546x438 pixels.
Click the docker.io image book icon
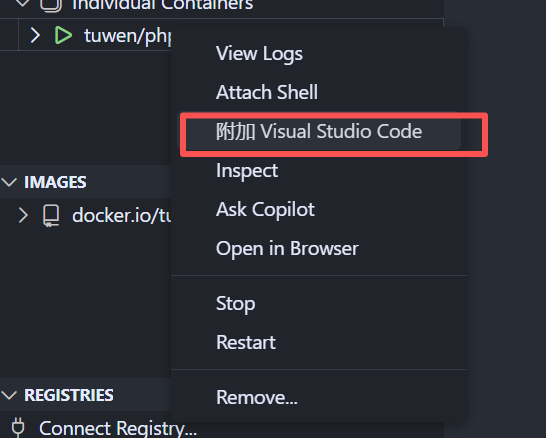point(51,216)
